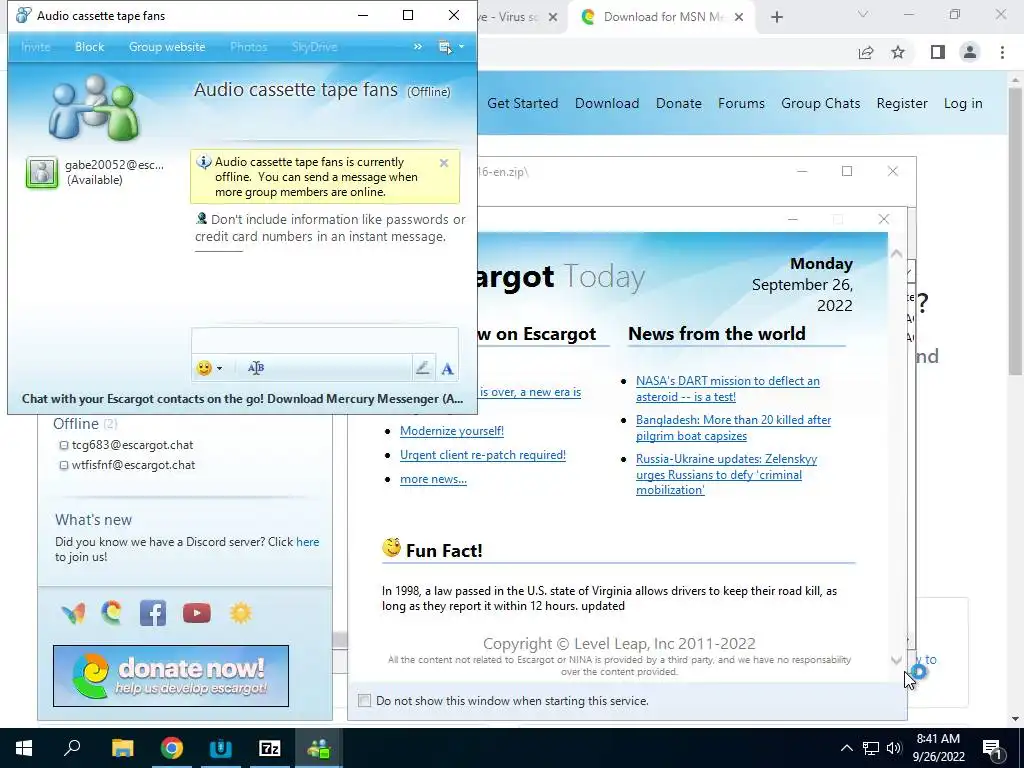Click the group display picture
The image size is (1024, 768).
coord(93,108)
